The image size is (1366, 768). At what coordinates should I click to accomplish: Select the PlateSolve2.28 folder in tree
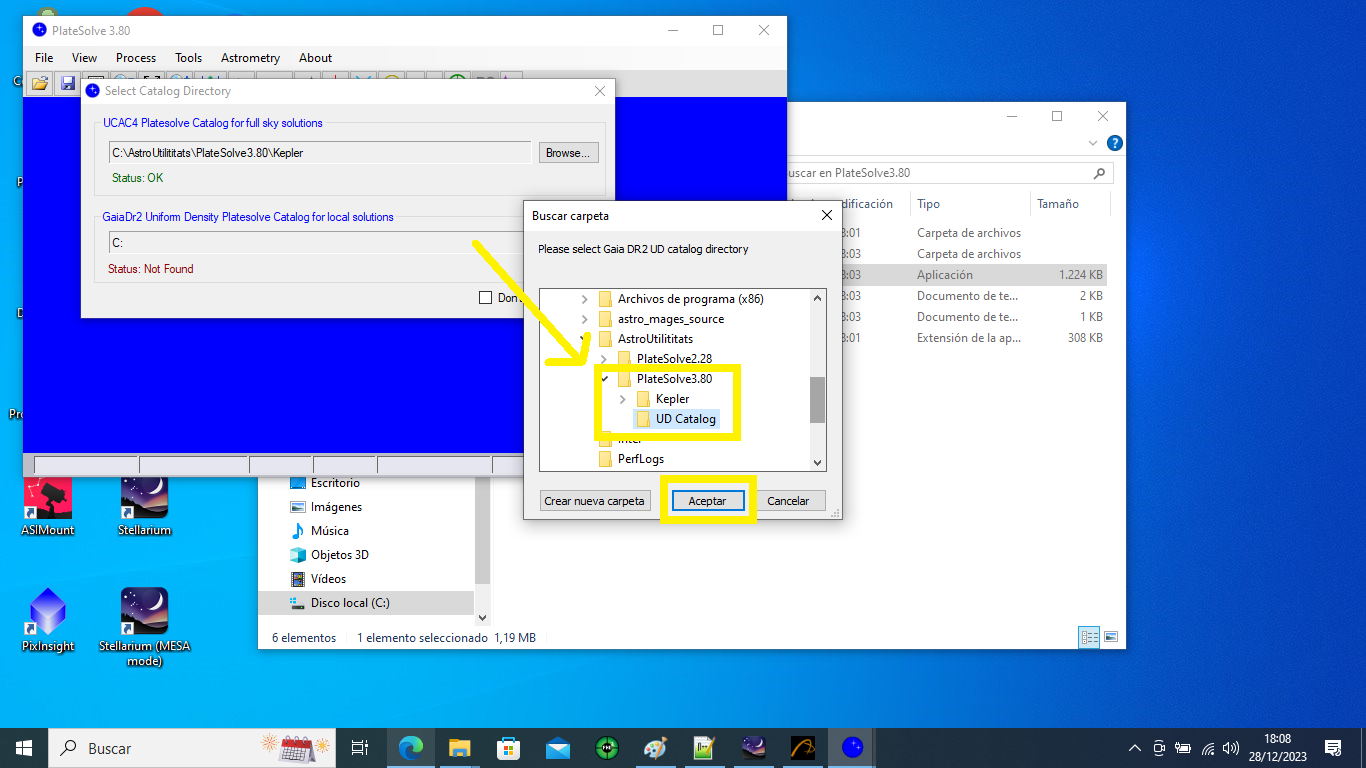664,359
